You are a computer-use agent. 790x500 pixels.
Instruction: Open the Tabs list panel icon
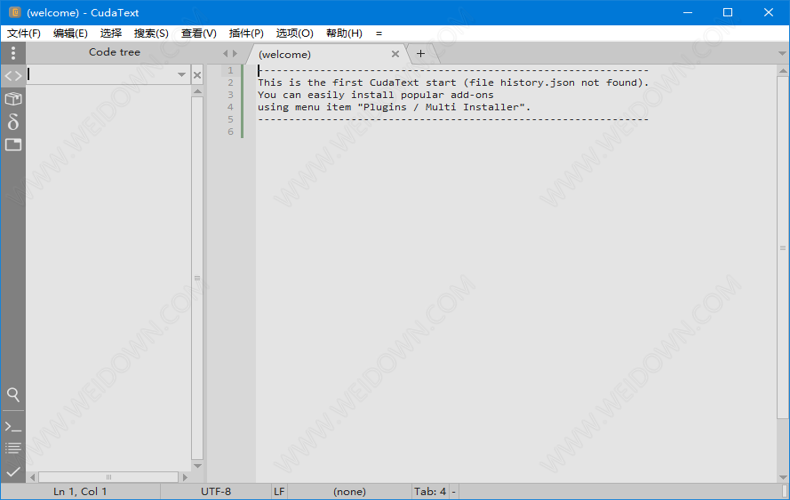click(13, 145)
